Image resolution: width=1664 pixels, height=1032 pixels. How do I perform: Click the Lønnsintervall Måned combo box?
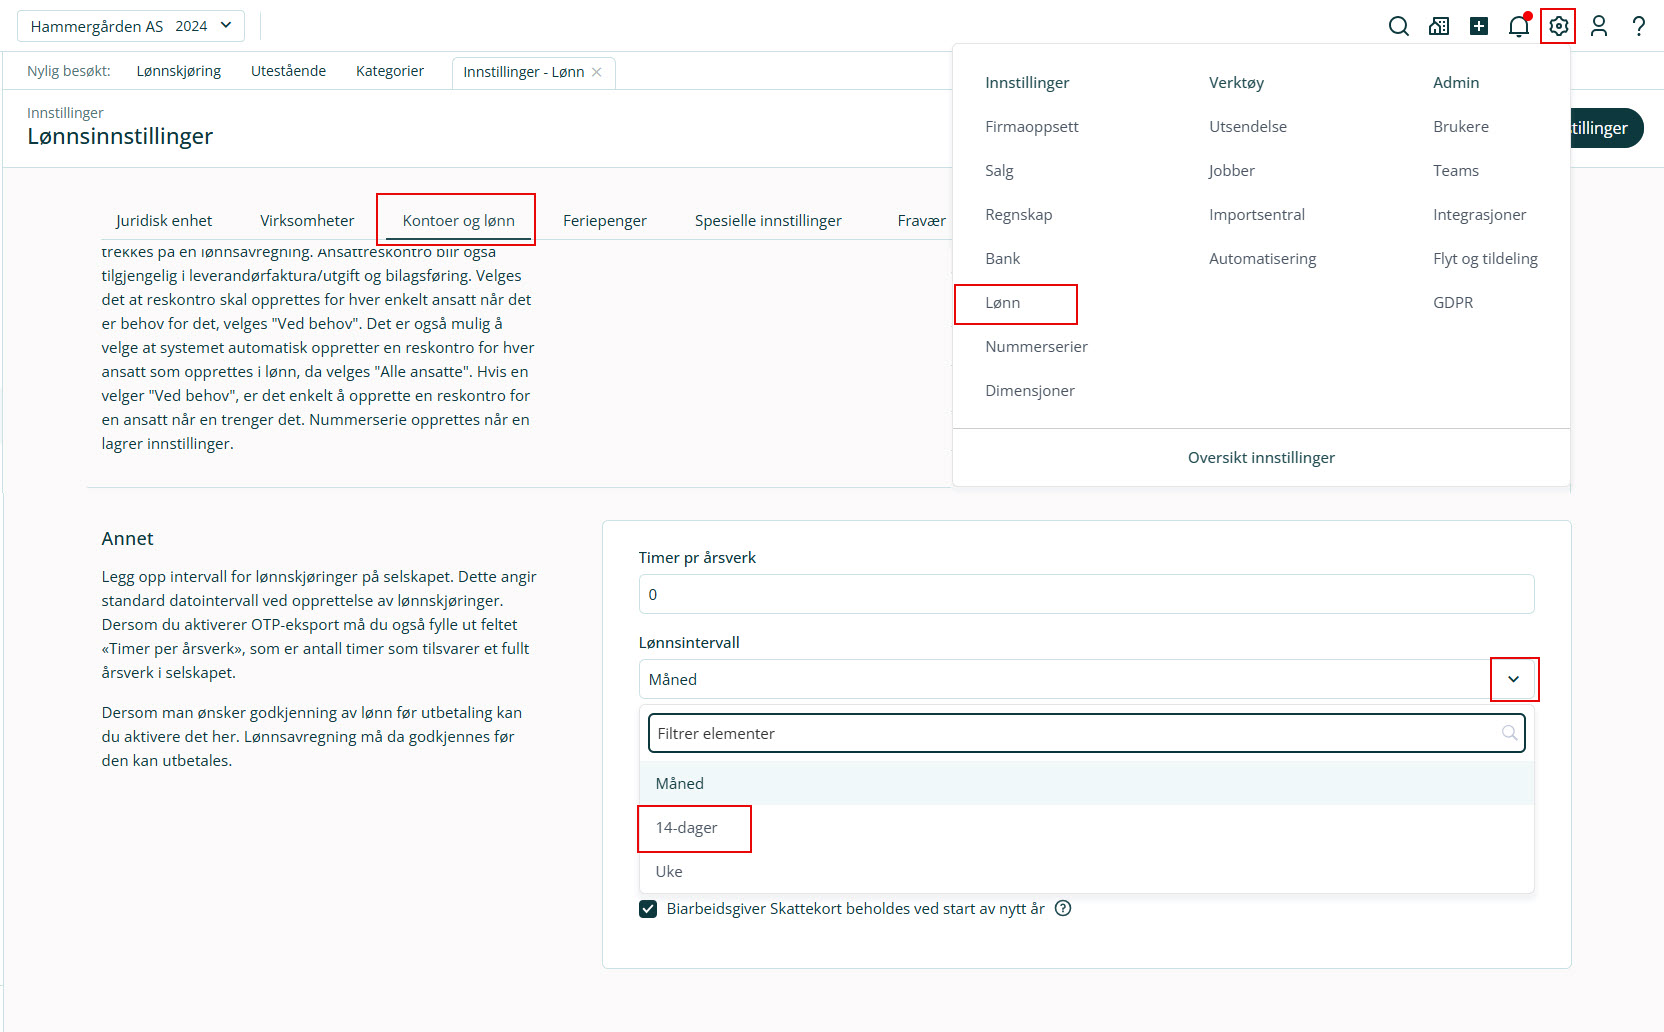click(x=1087, y=679)
